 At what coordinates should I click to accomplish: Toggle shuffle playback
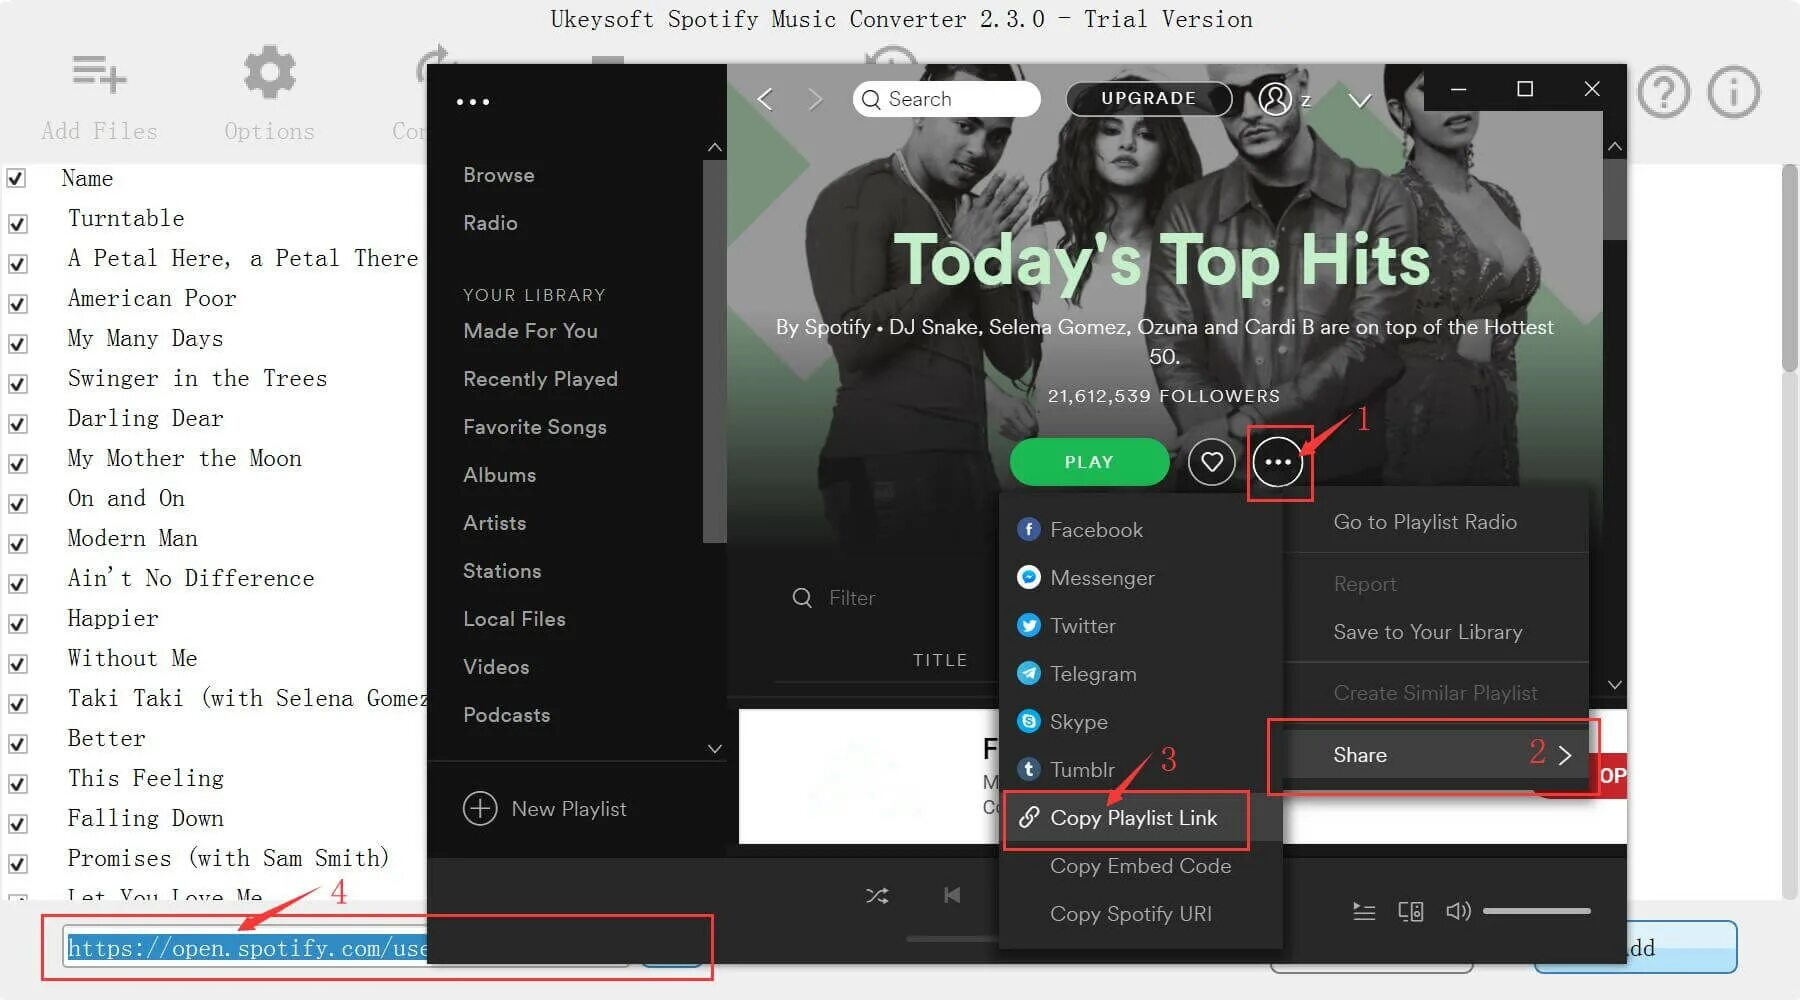click(877, 896)
